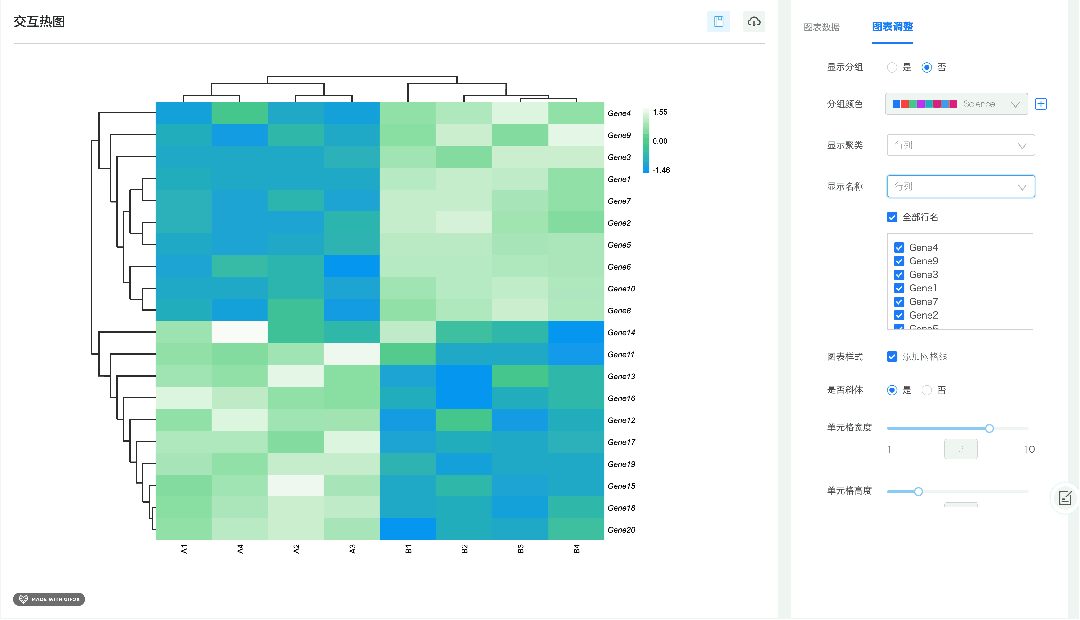
Task: Open the floating edit note icon
Action: 1065,497
